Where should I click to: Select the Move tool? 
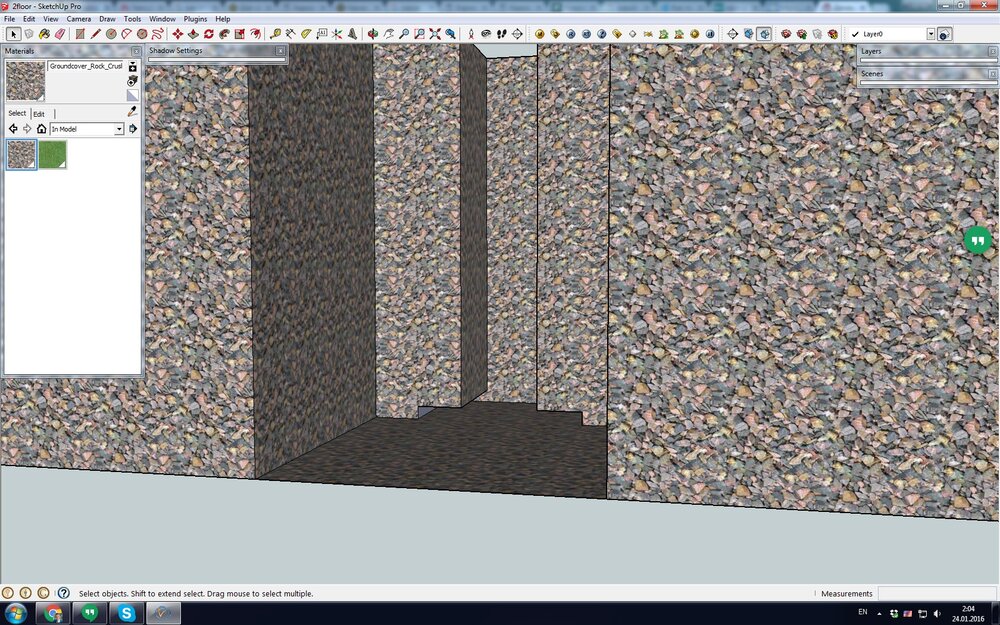click(177, 34)
